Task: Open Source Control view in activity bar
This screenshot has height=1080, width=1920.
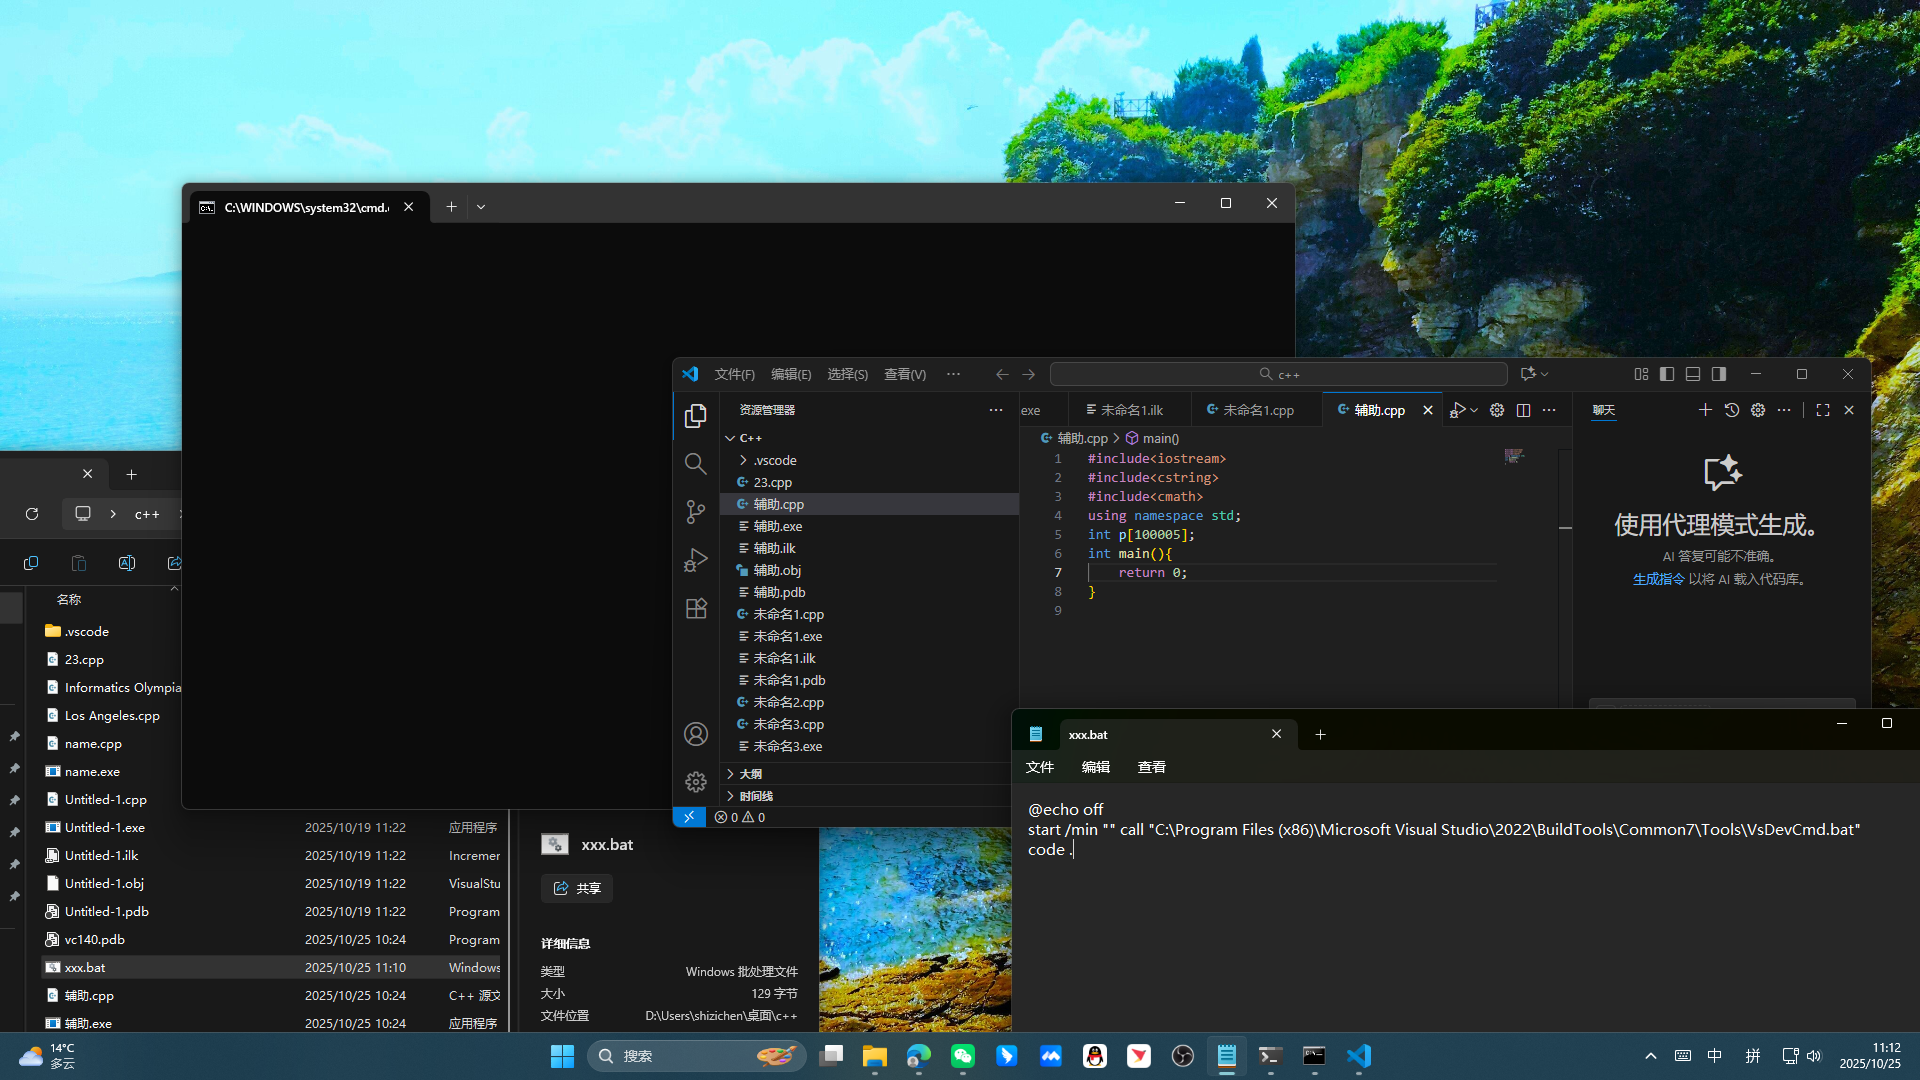Action: click(695, 512)
